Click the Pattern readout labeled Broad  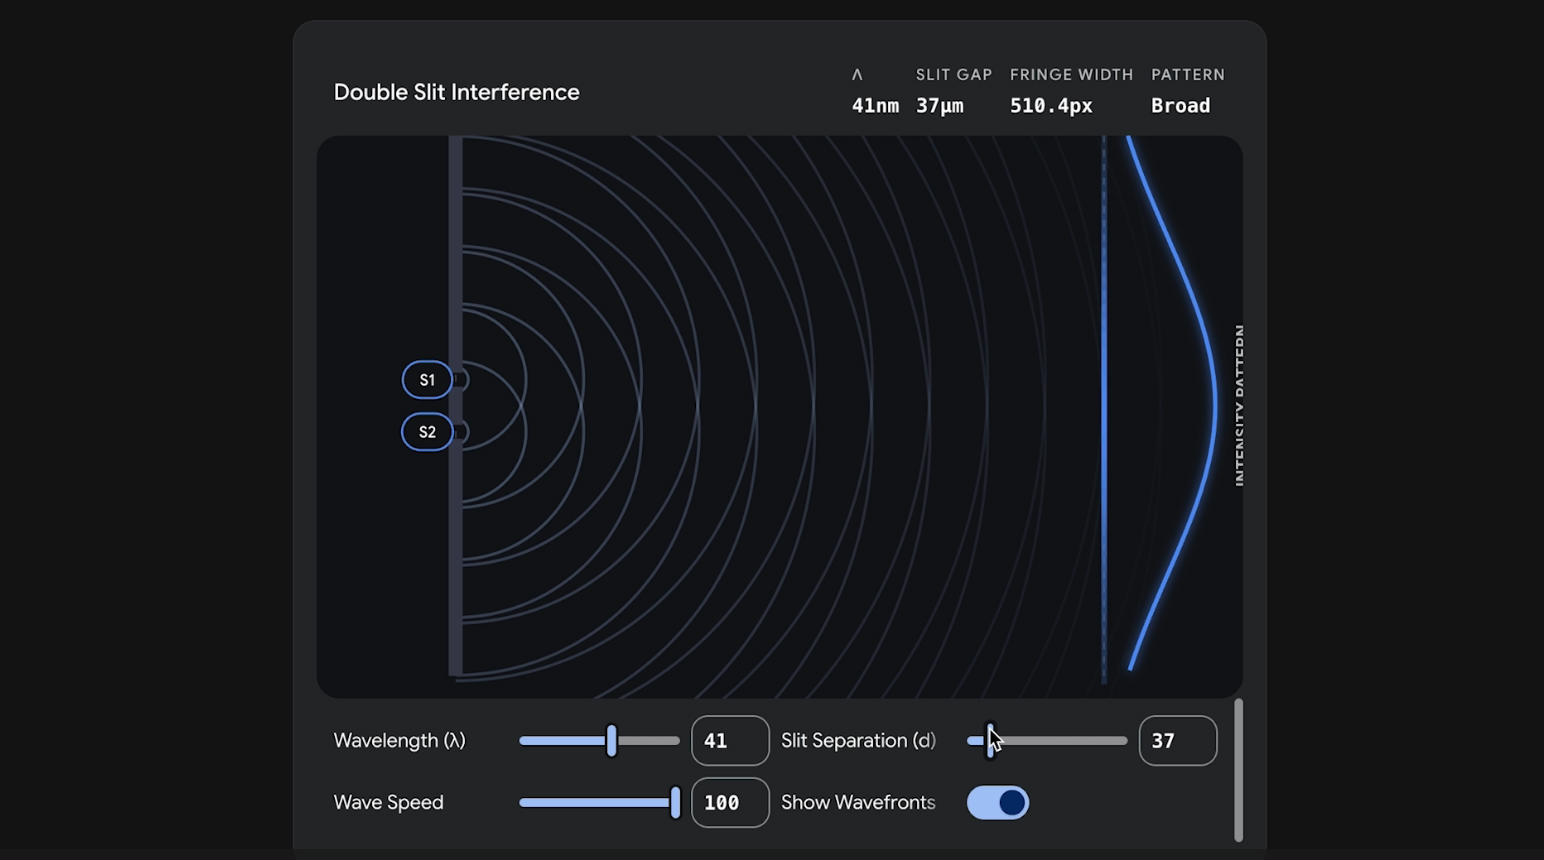tap(1180, 105)
